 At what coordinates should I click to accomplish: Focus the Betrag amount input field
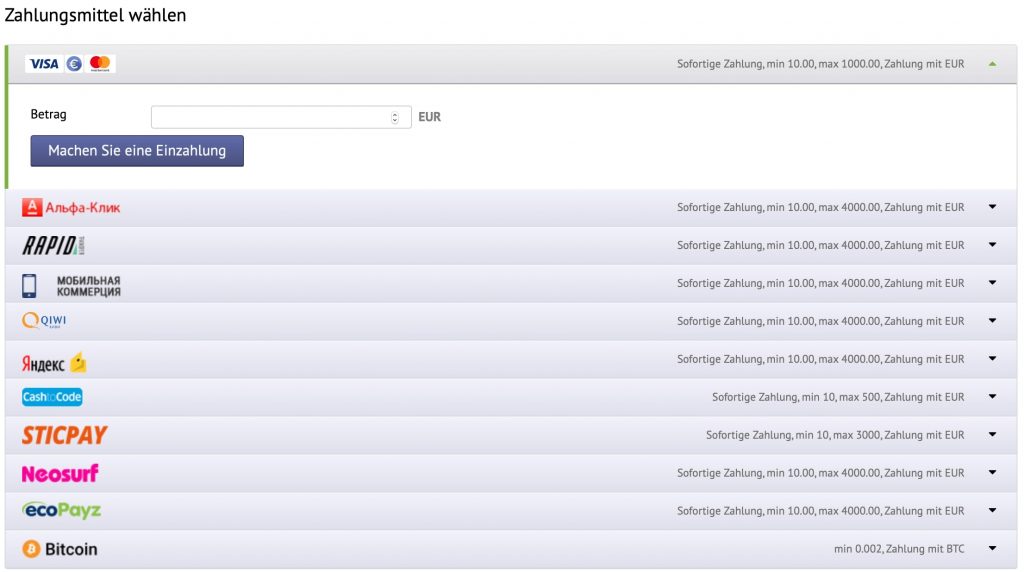[270, 118]
